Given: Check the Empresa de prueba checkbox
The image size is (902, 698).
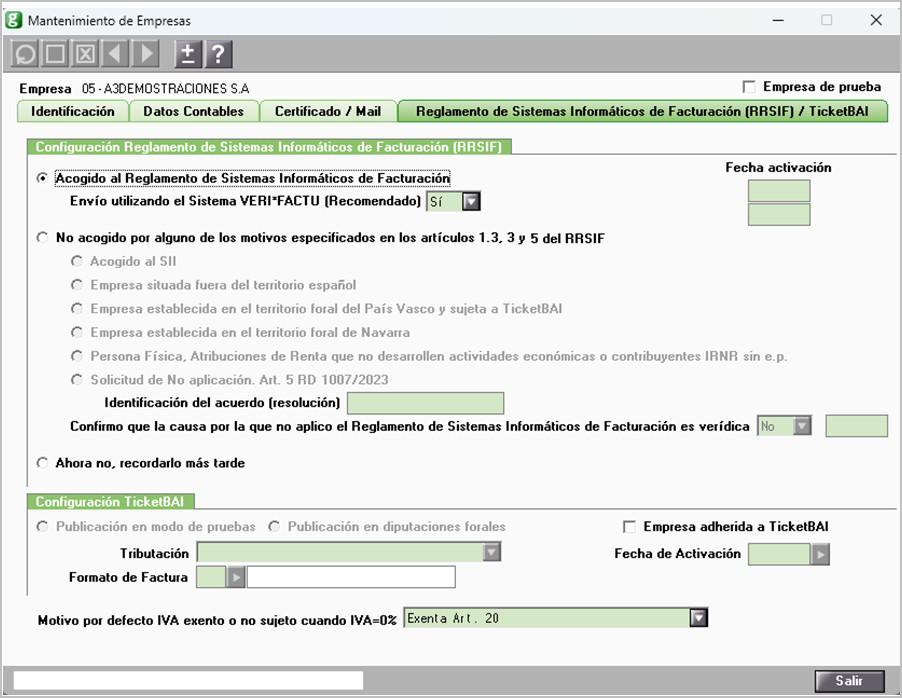Looking at the screenshot, I should point(749,87).
